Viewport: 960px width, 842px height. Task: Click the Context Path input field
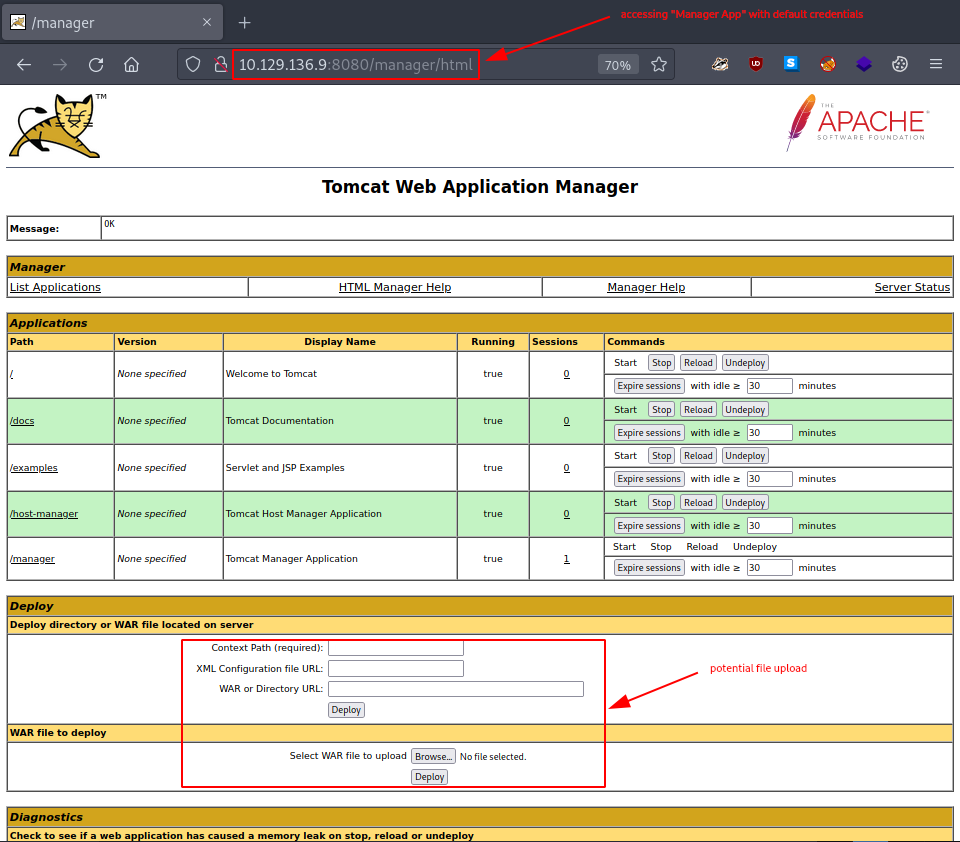[x=395, y=647]
